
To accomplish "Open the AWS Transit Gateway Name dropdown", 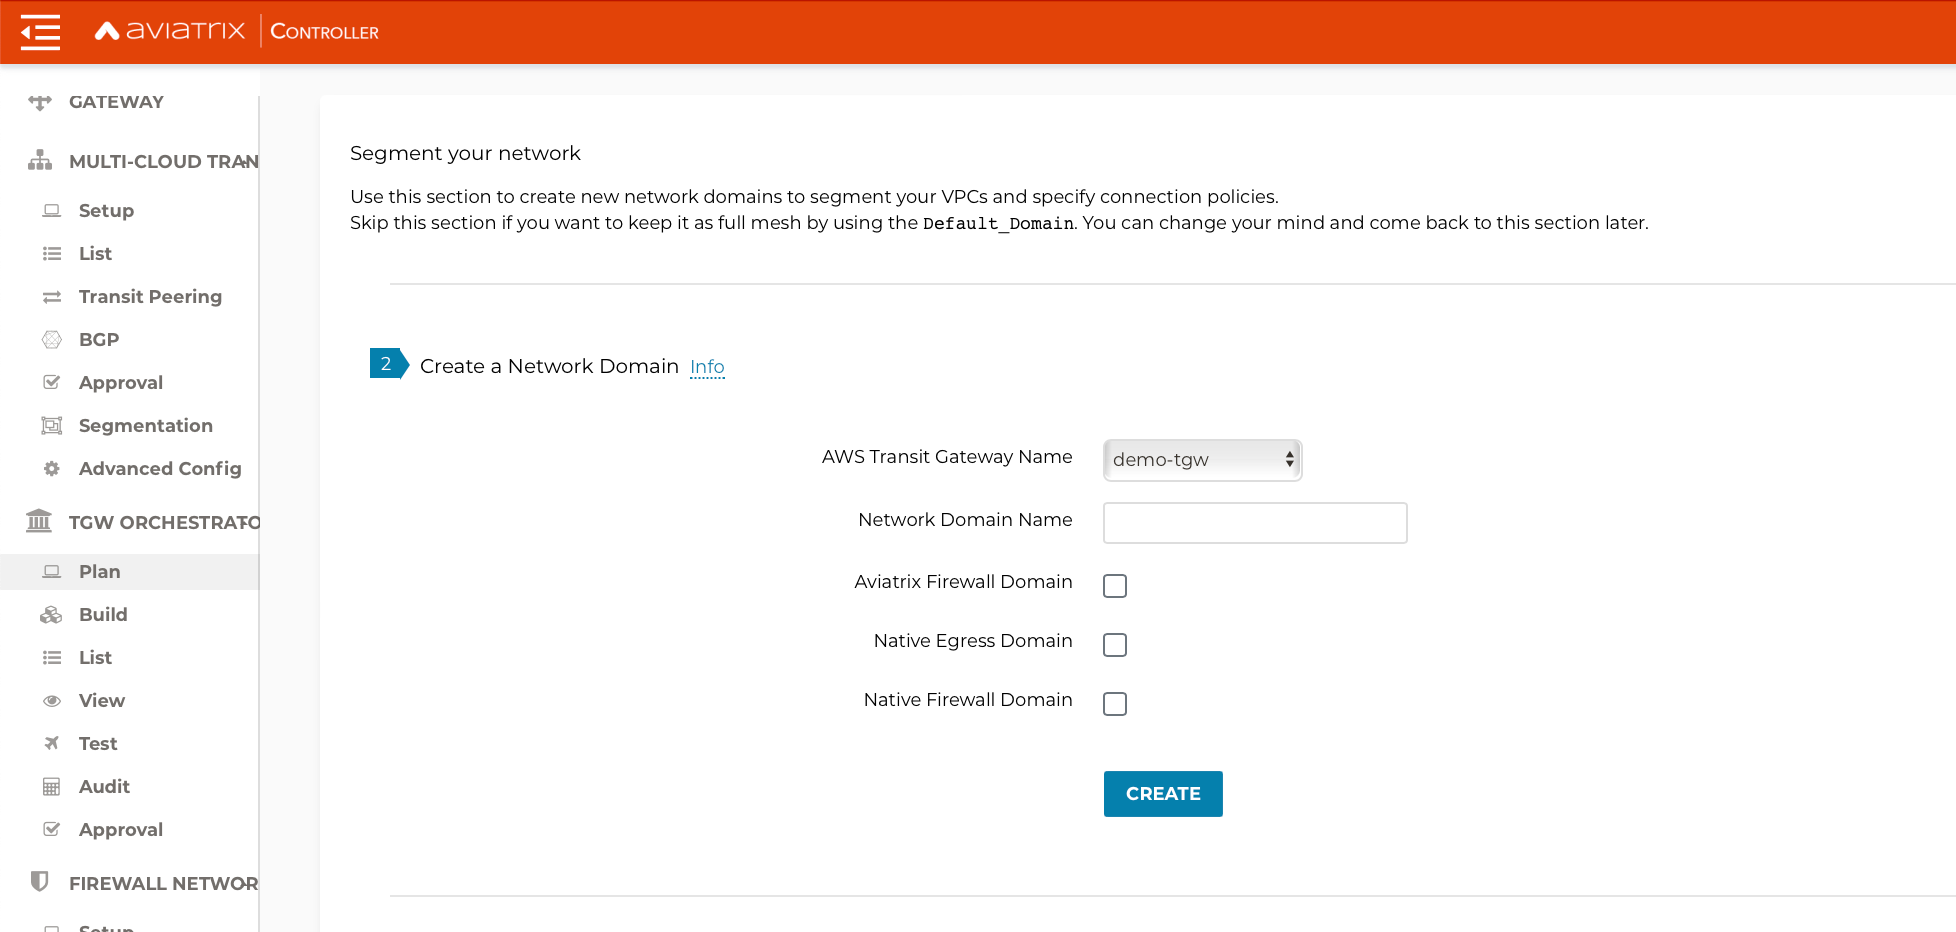I will click(1202, 460).
